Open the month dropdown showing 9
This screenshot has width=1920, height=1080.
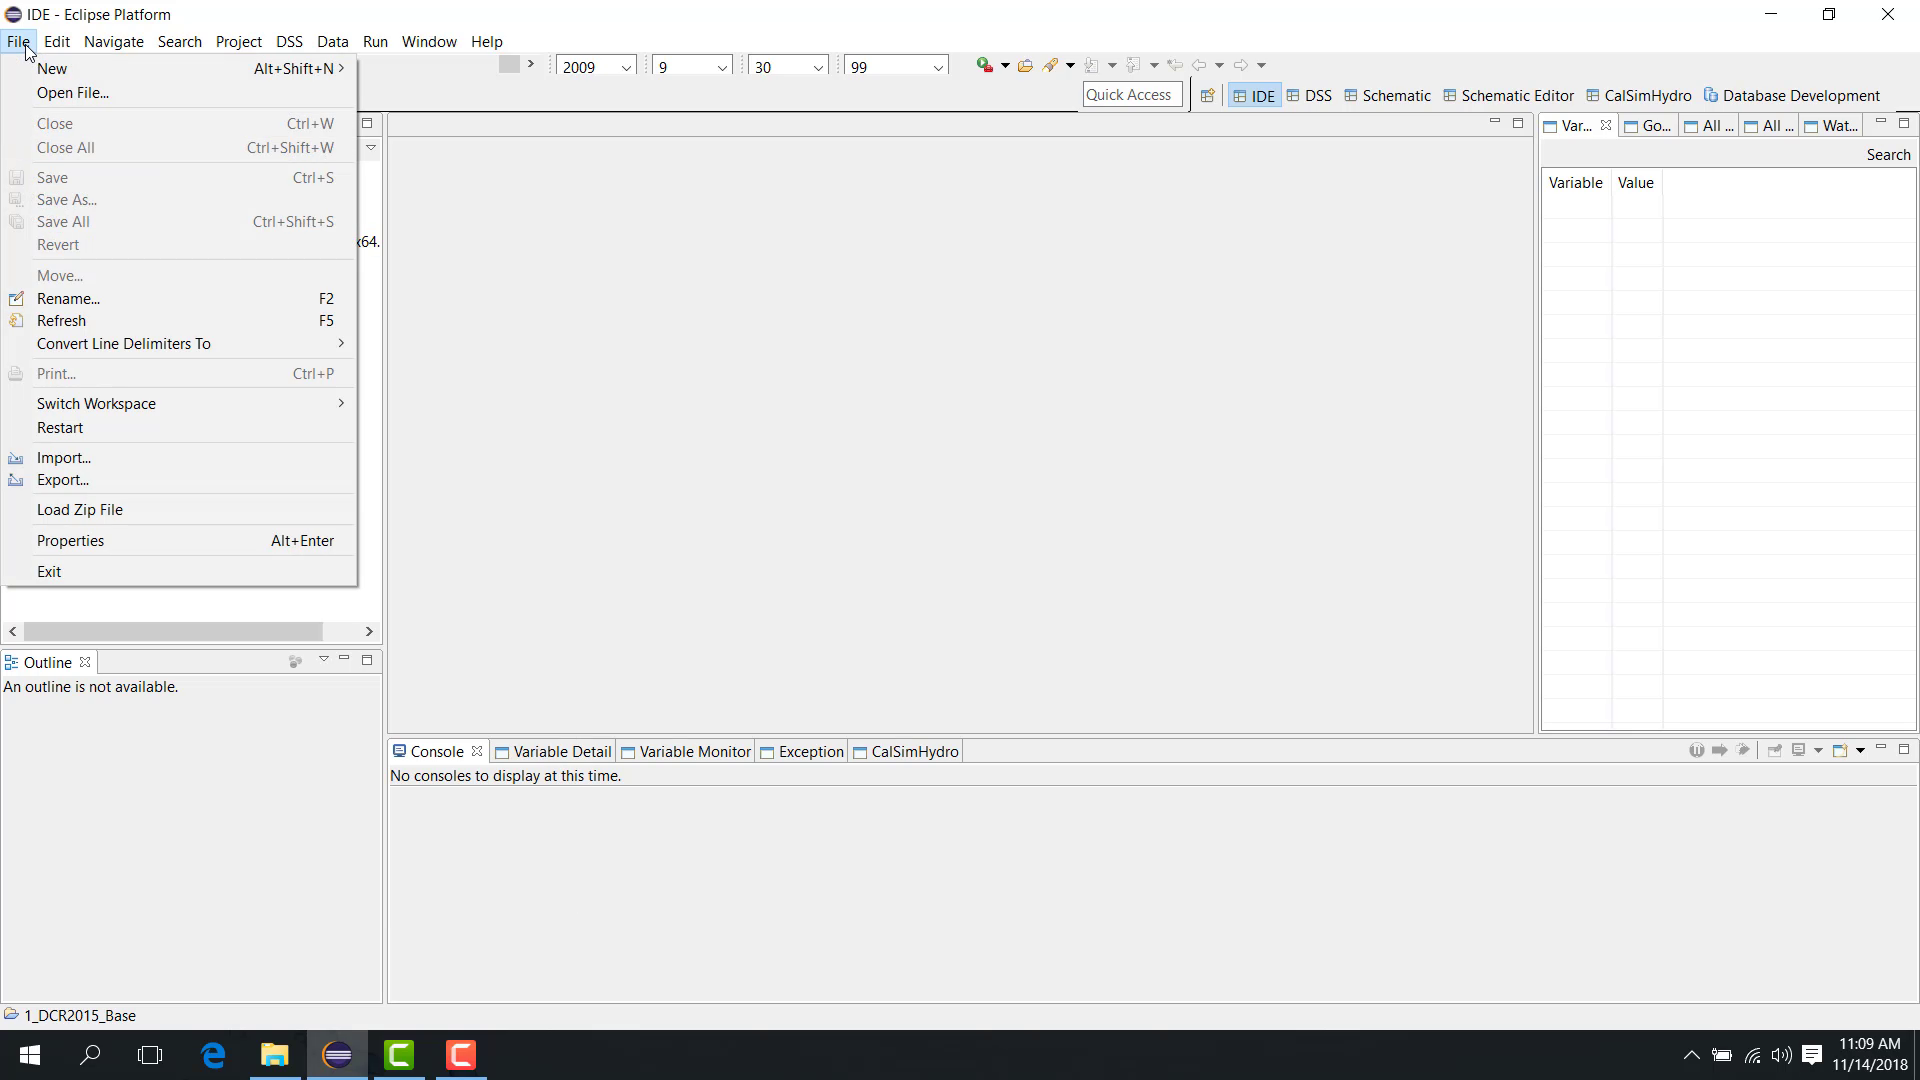[722, 67]
